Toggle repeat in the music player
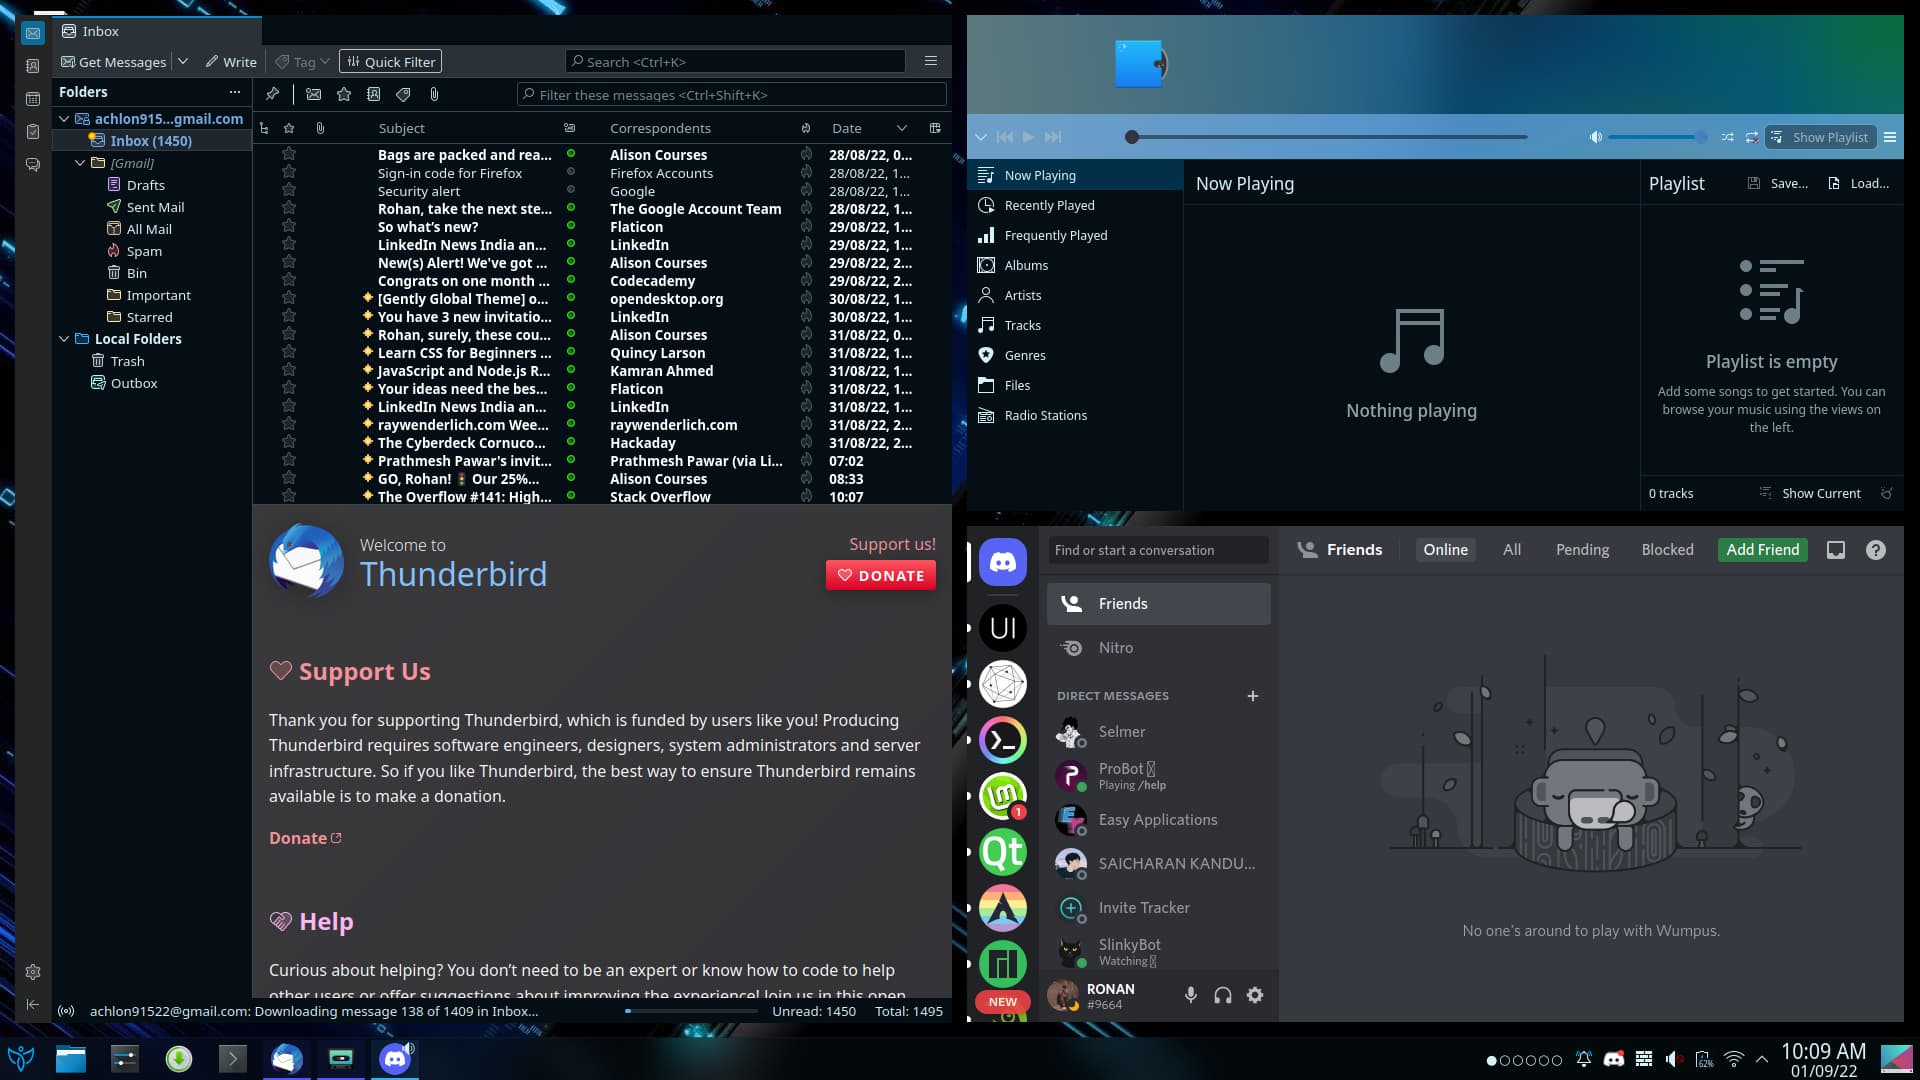1920x1080 pixels. [1752, 137]
